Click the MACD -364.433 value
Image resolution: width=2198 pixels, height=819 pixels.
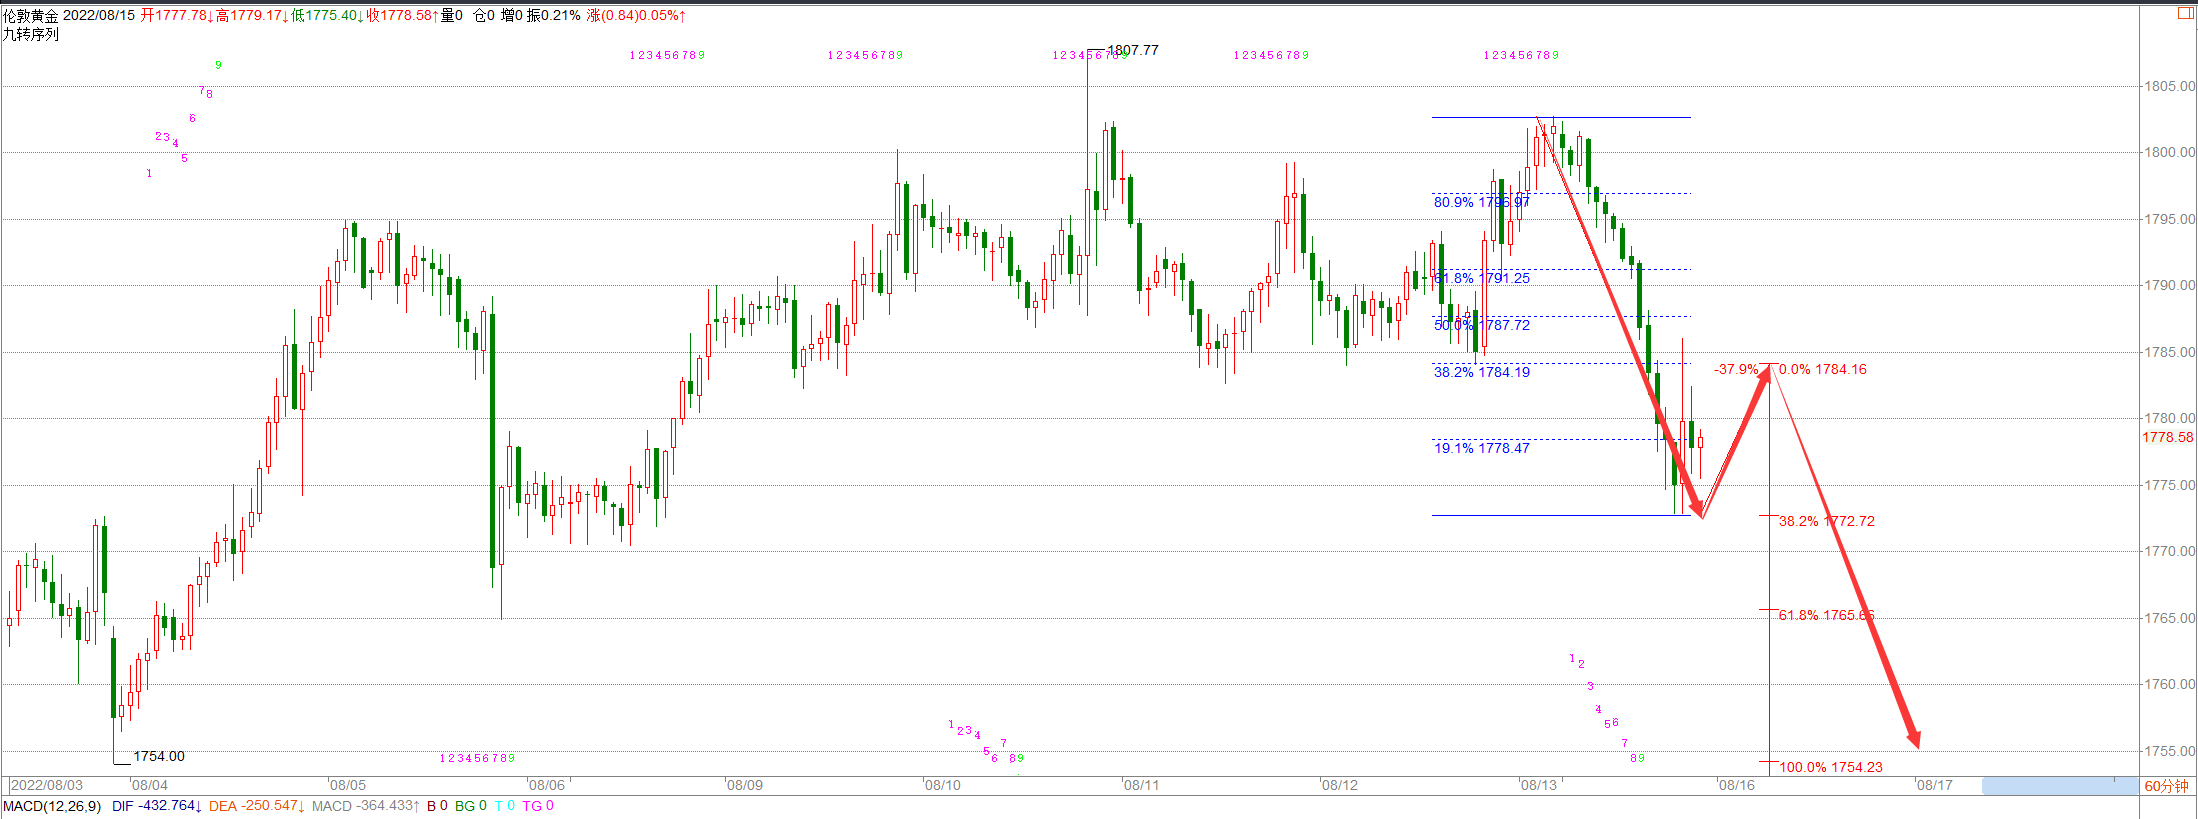click(366, 806)
